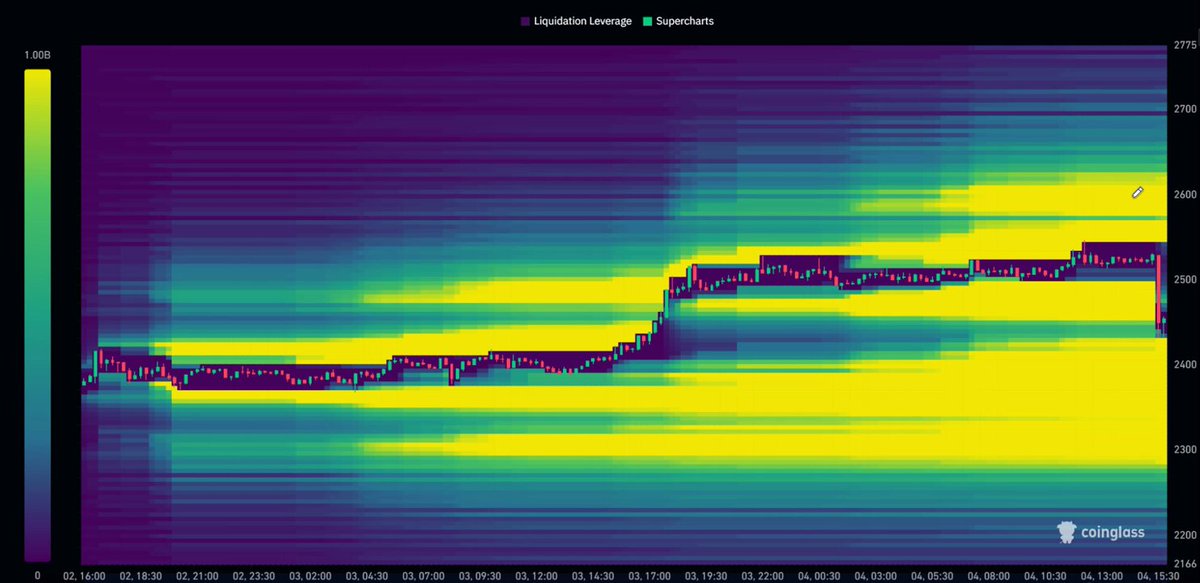This screenshot has height=583, width=1200.
Task: Click the 04, 03:00 time label
Action: [x=876, y=576]
